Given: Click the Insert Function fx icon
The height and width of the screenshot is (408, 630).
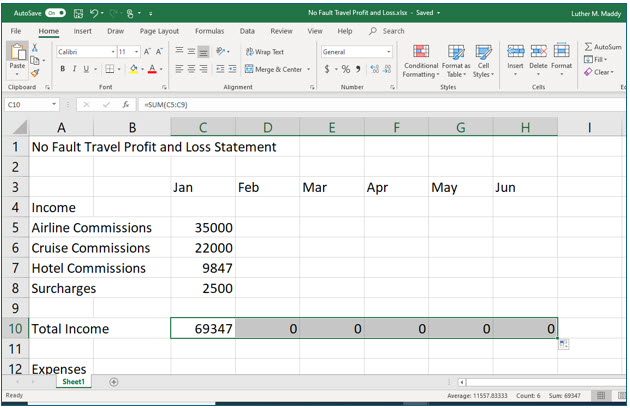Looking at the screenshot, I should [126, 105].
